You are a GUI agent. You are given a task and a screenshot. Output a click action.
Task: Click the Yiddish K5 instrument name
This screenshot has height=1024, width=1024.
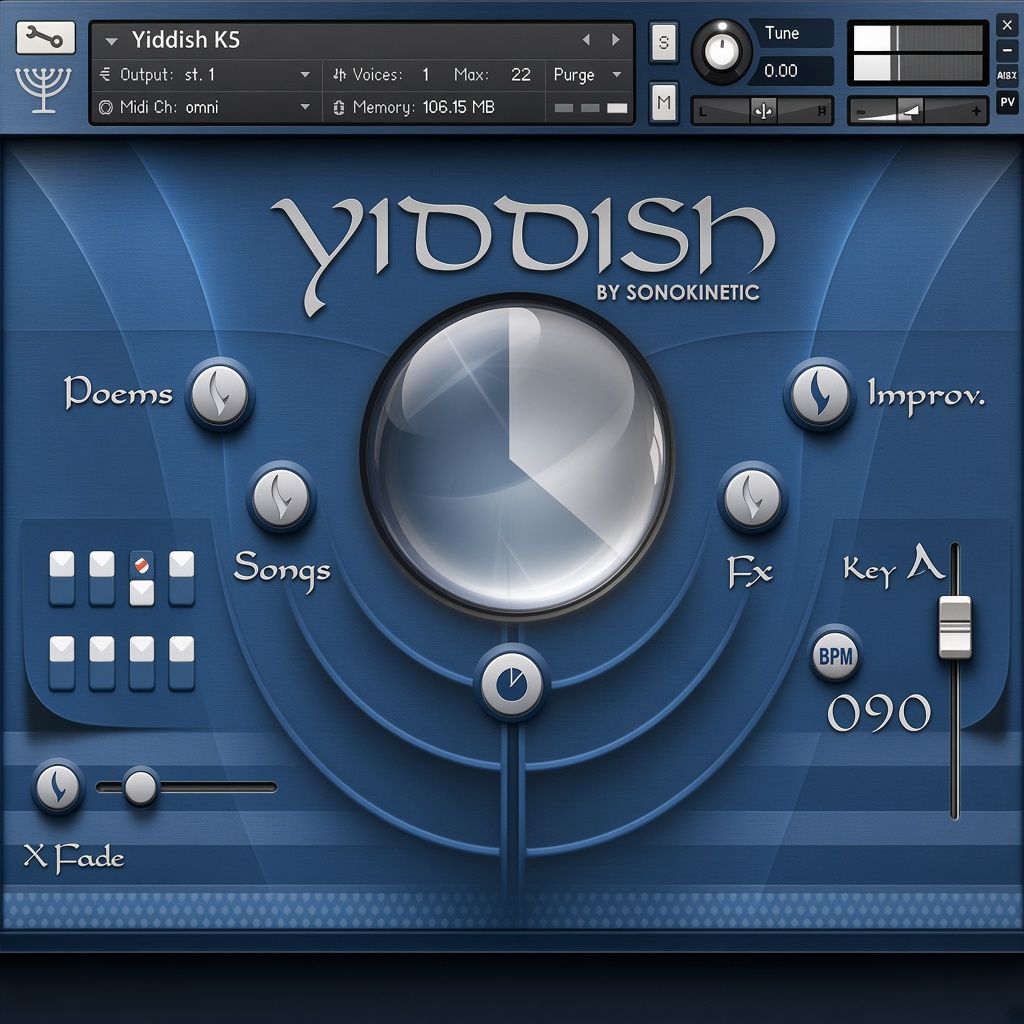186,40
